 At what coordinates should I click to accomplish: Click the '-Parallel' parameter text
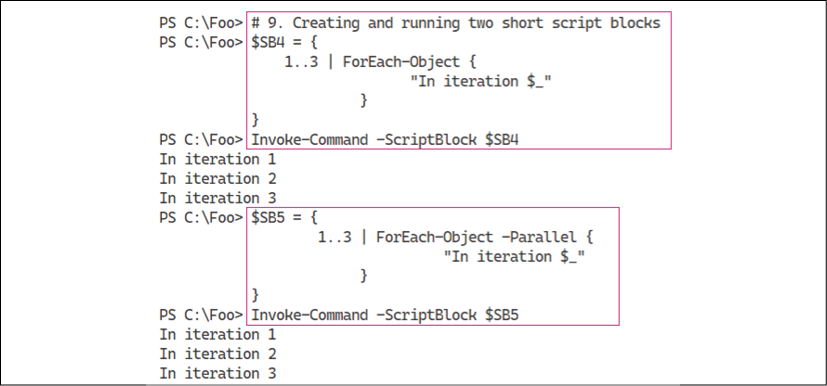pos(539,237)
